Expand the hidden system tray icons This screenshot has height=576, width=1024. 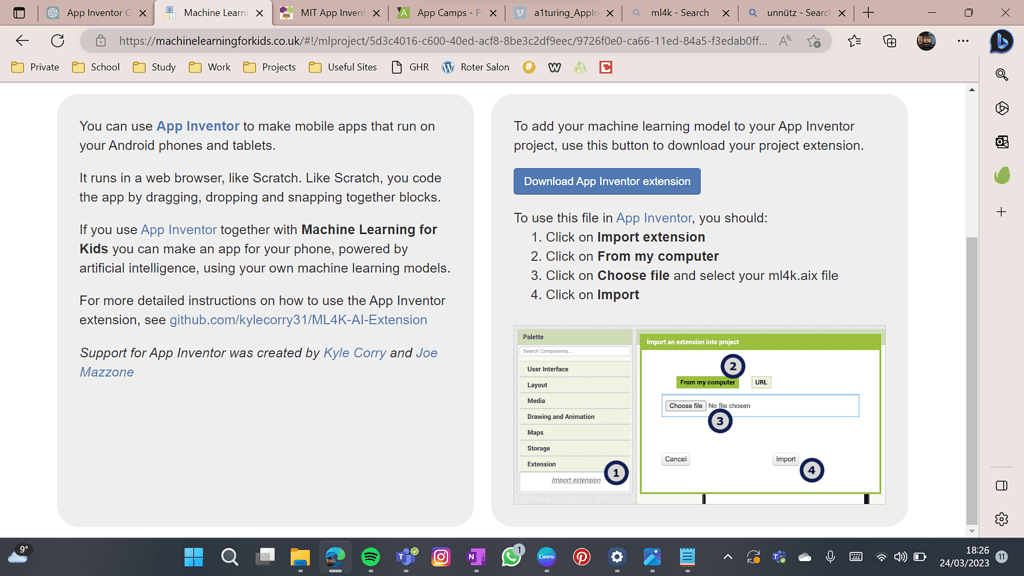coord(727,557)
